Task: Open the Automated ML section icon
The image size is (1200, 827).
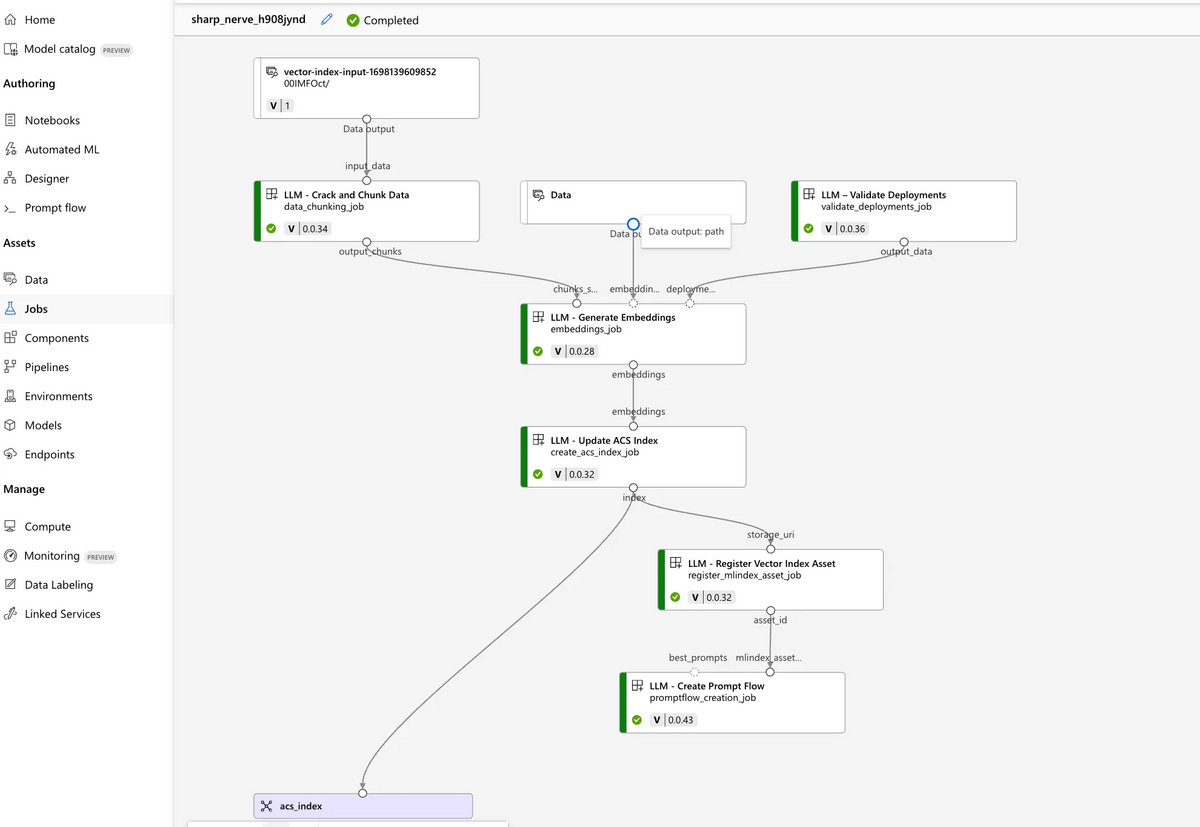Action: tap(12, 149)
